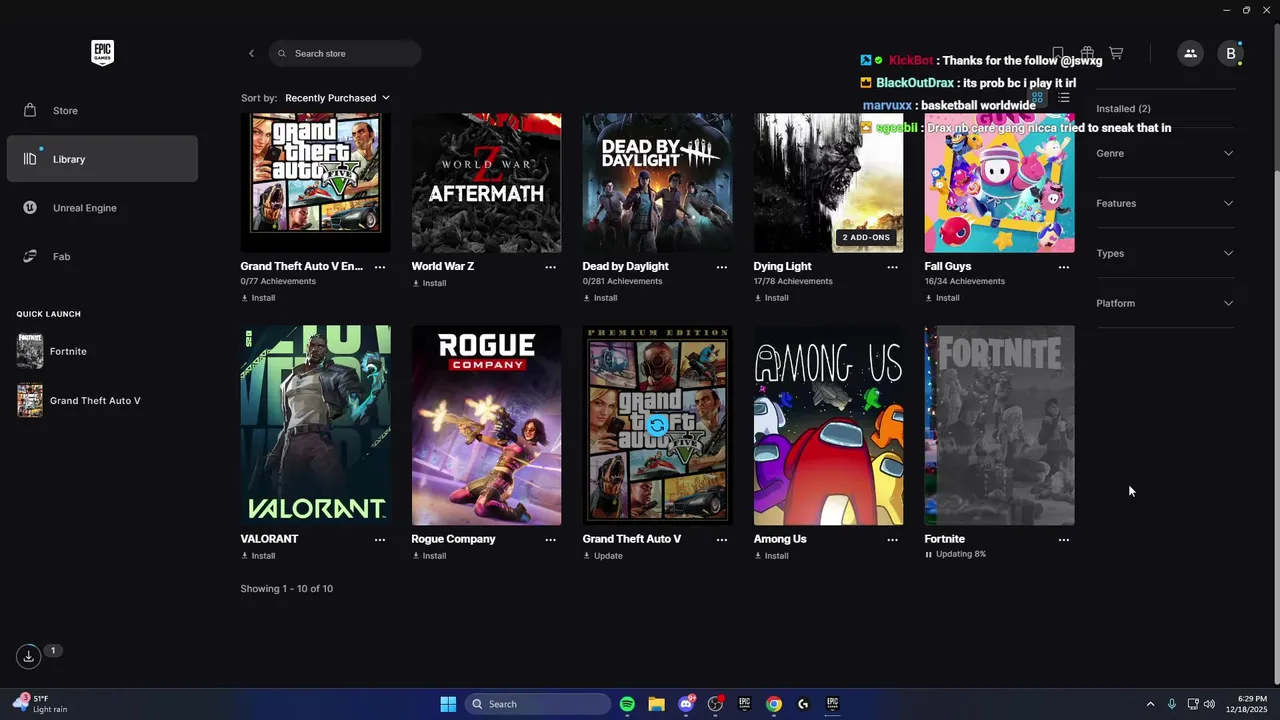1280x720 pixels.
Task: Open three-dot menu for Fortnite
Action: click(1064, 539)
